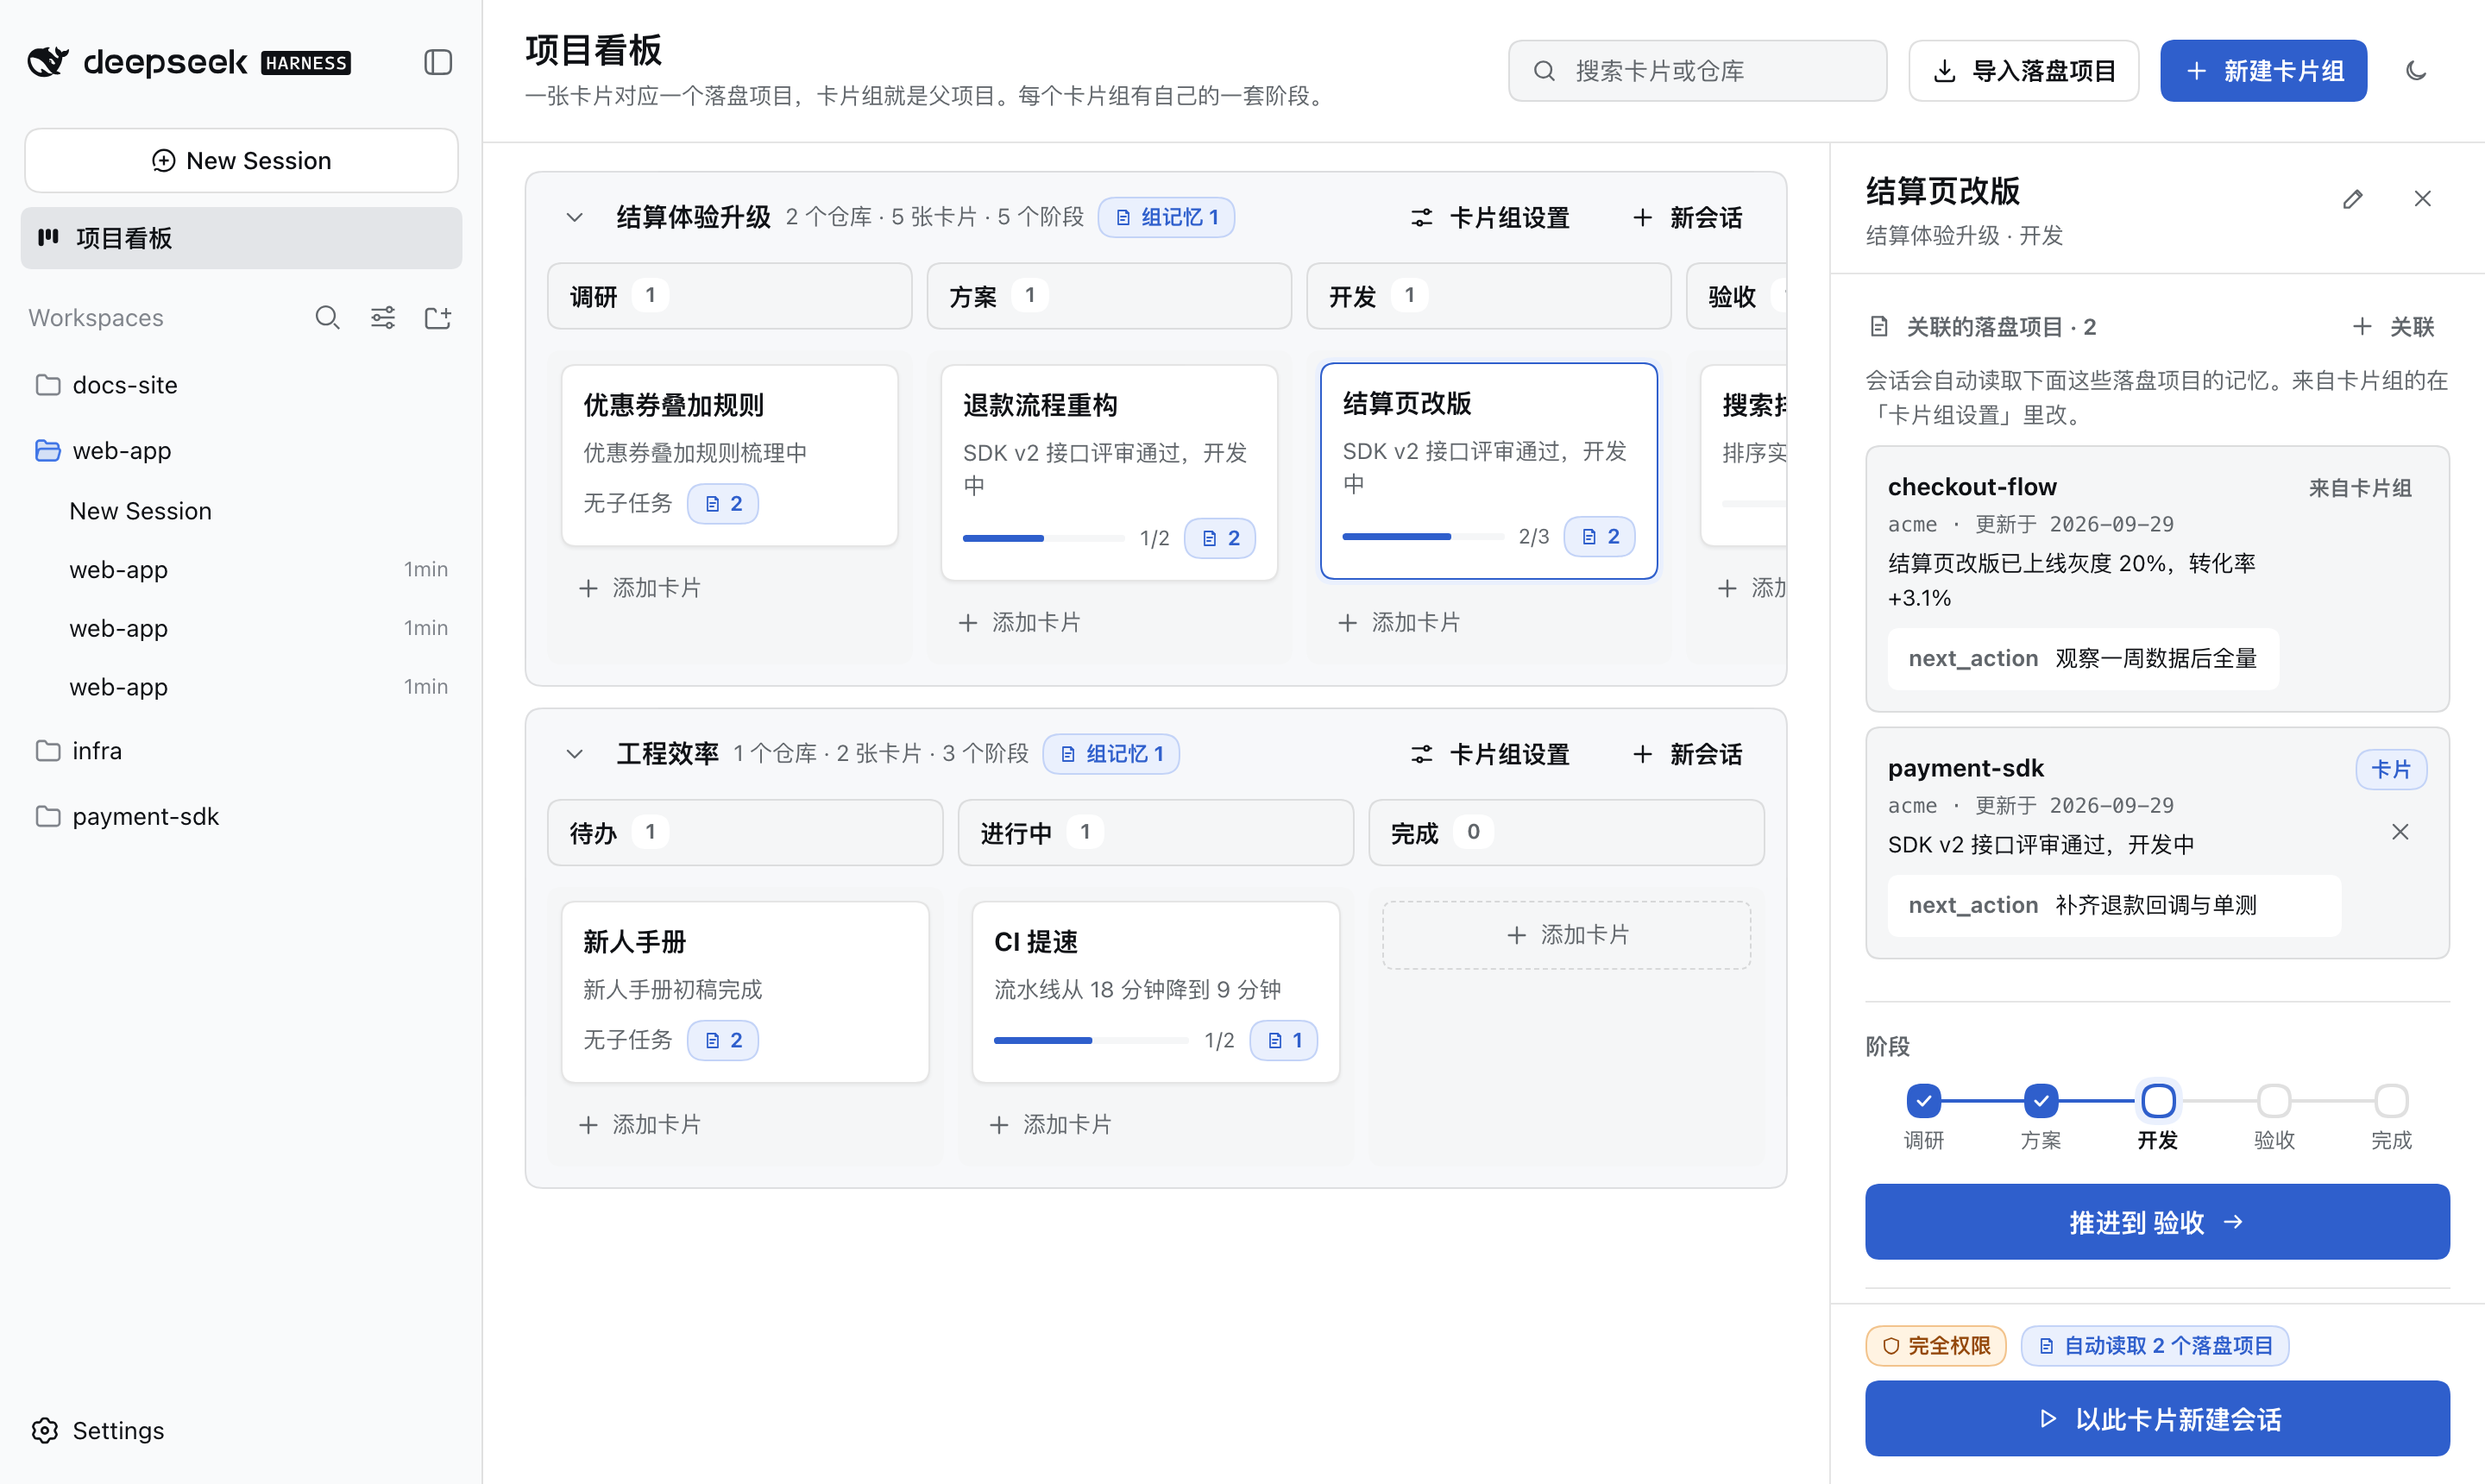Click progress bar on CI 提速 card
This screenshot has width=2485, height=1484.
[1091, 1040]
